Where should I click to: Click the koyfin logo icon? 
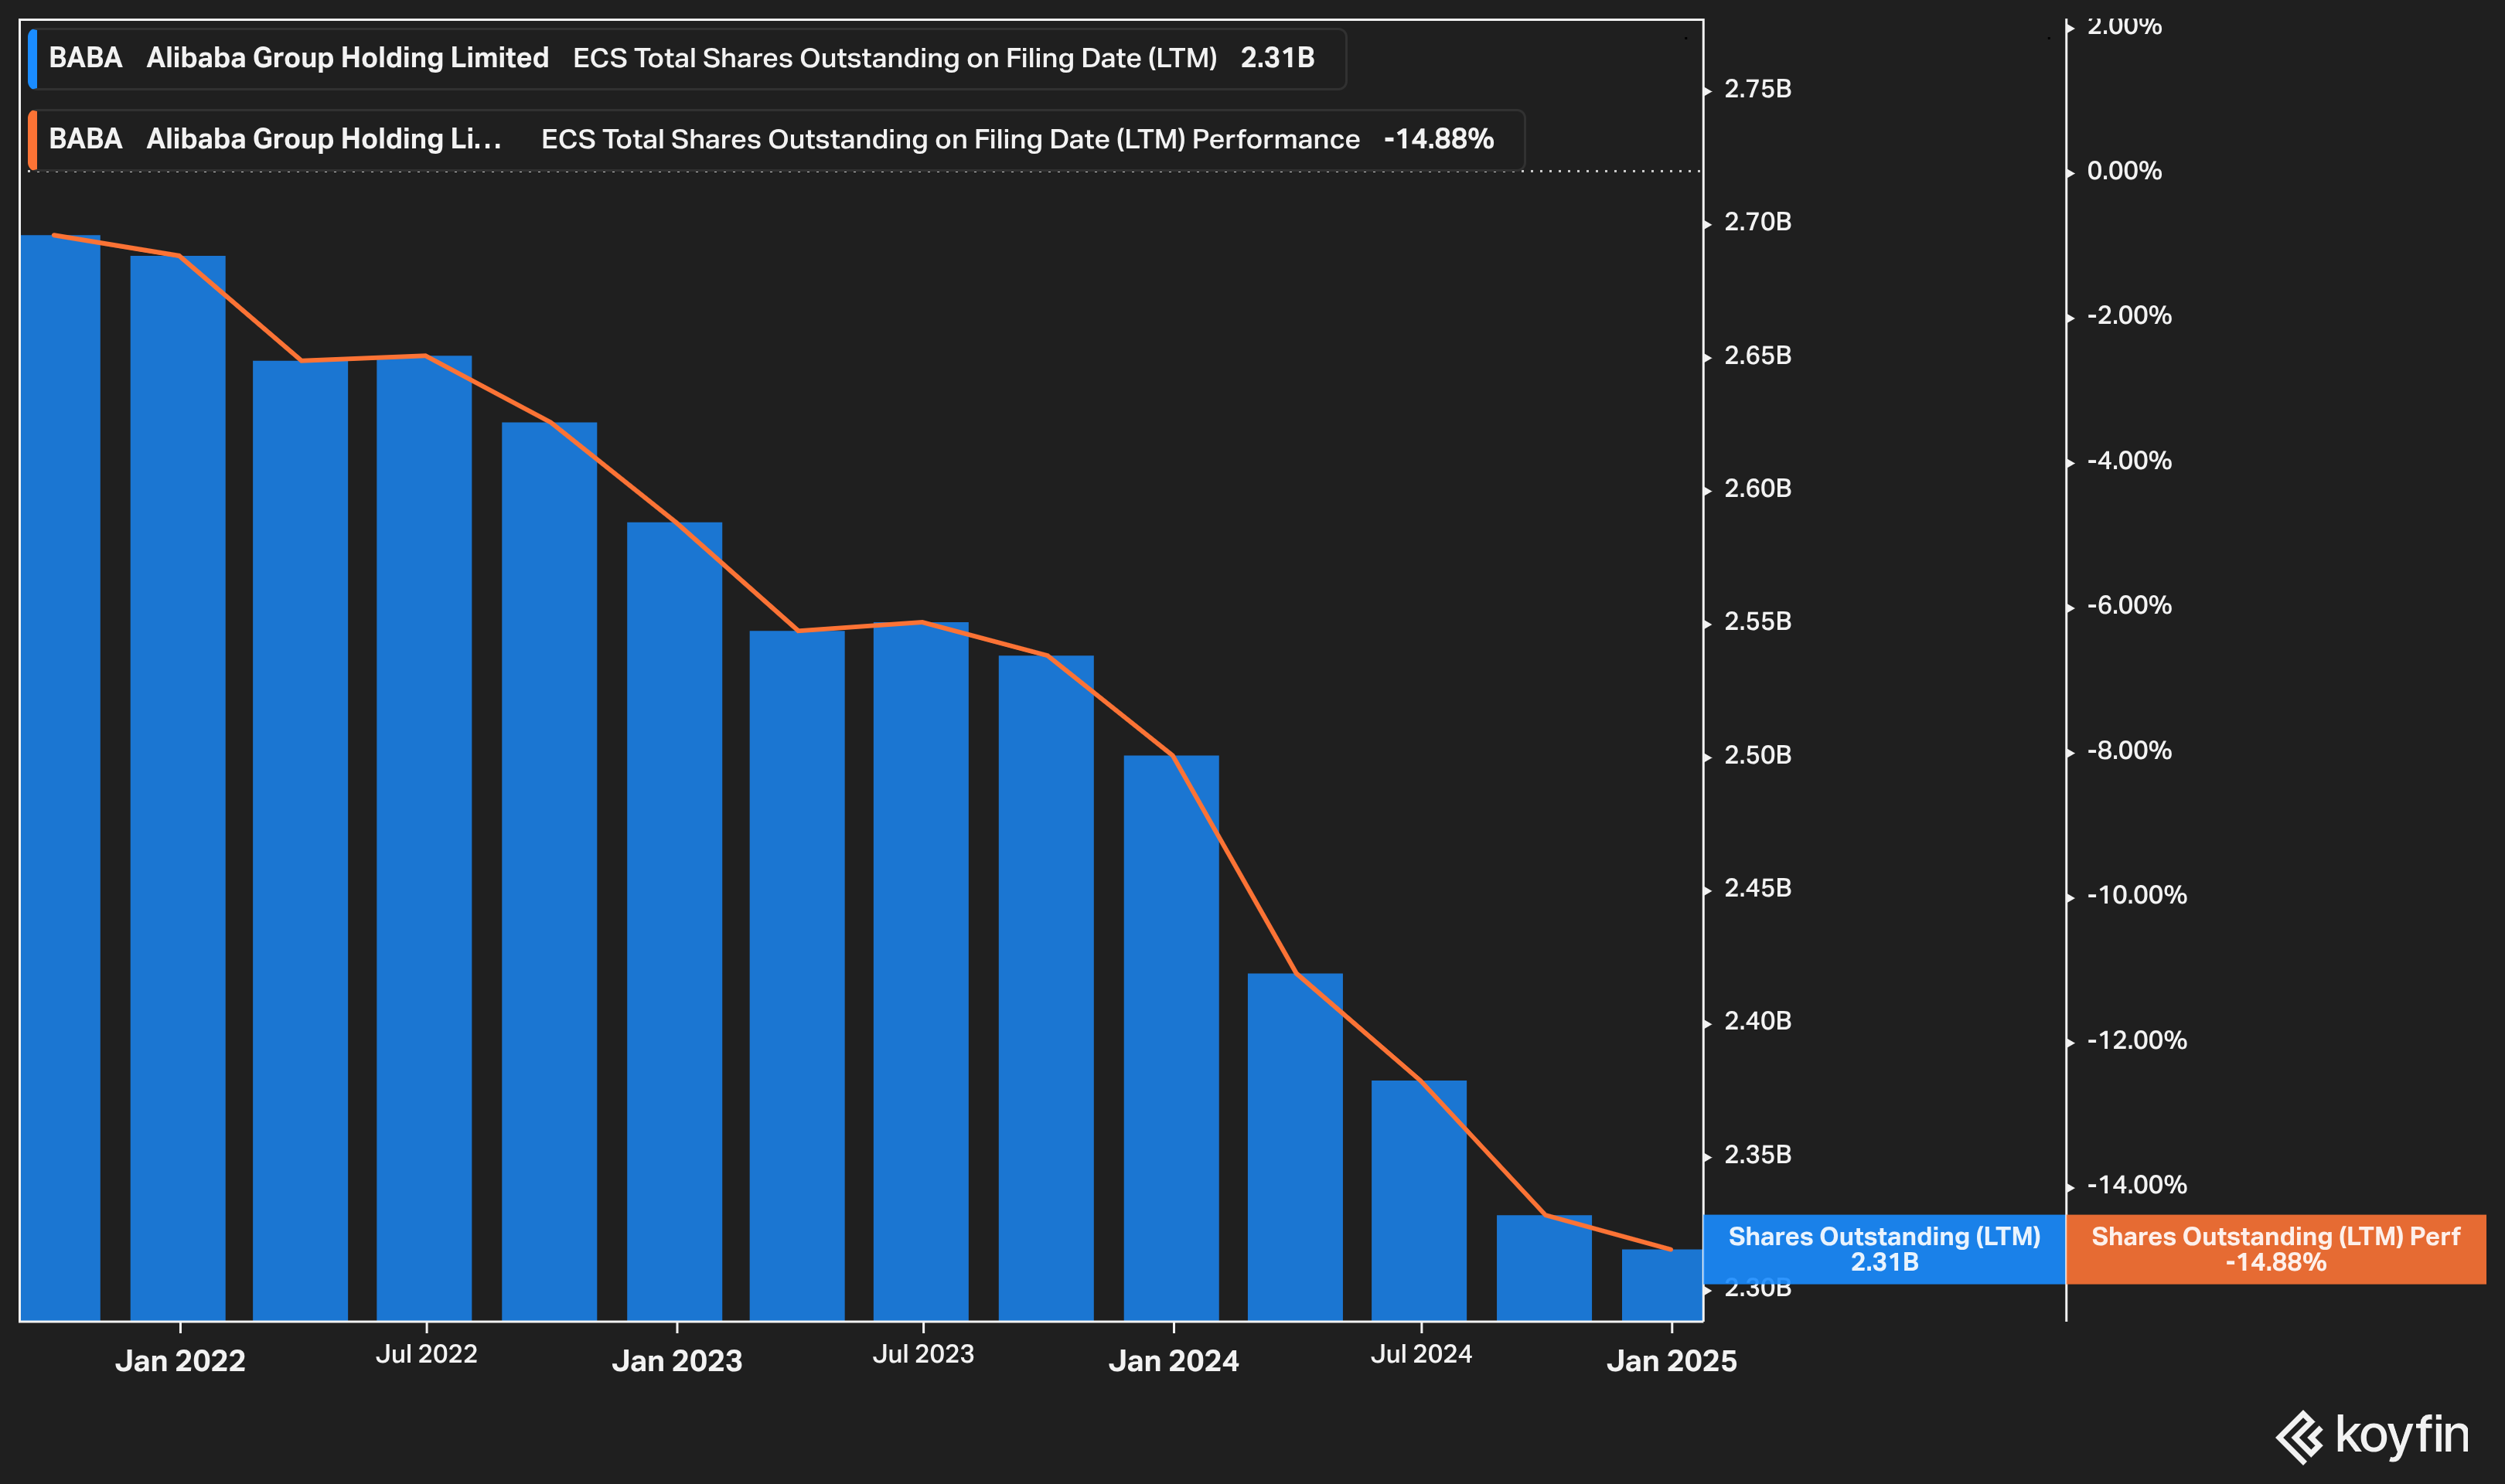point(2299,1437)
